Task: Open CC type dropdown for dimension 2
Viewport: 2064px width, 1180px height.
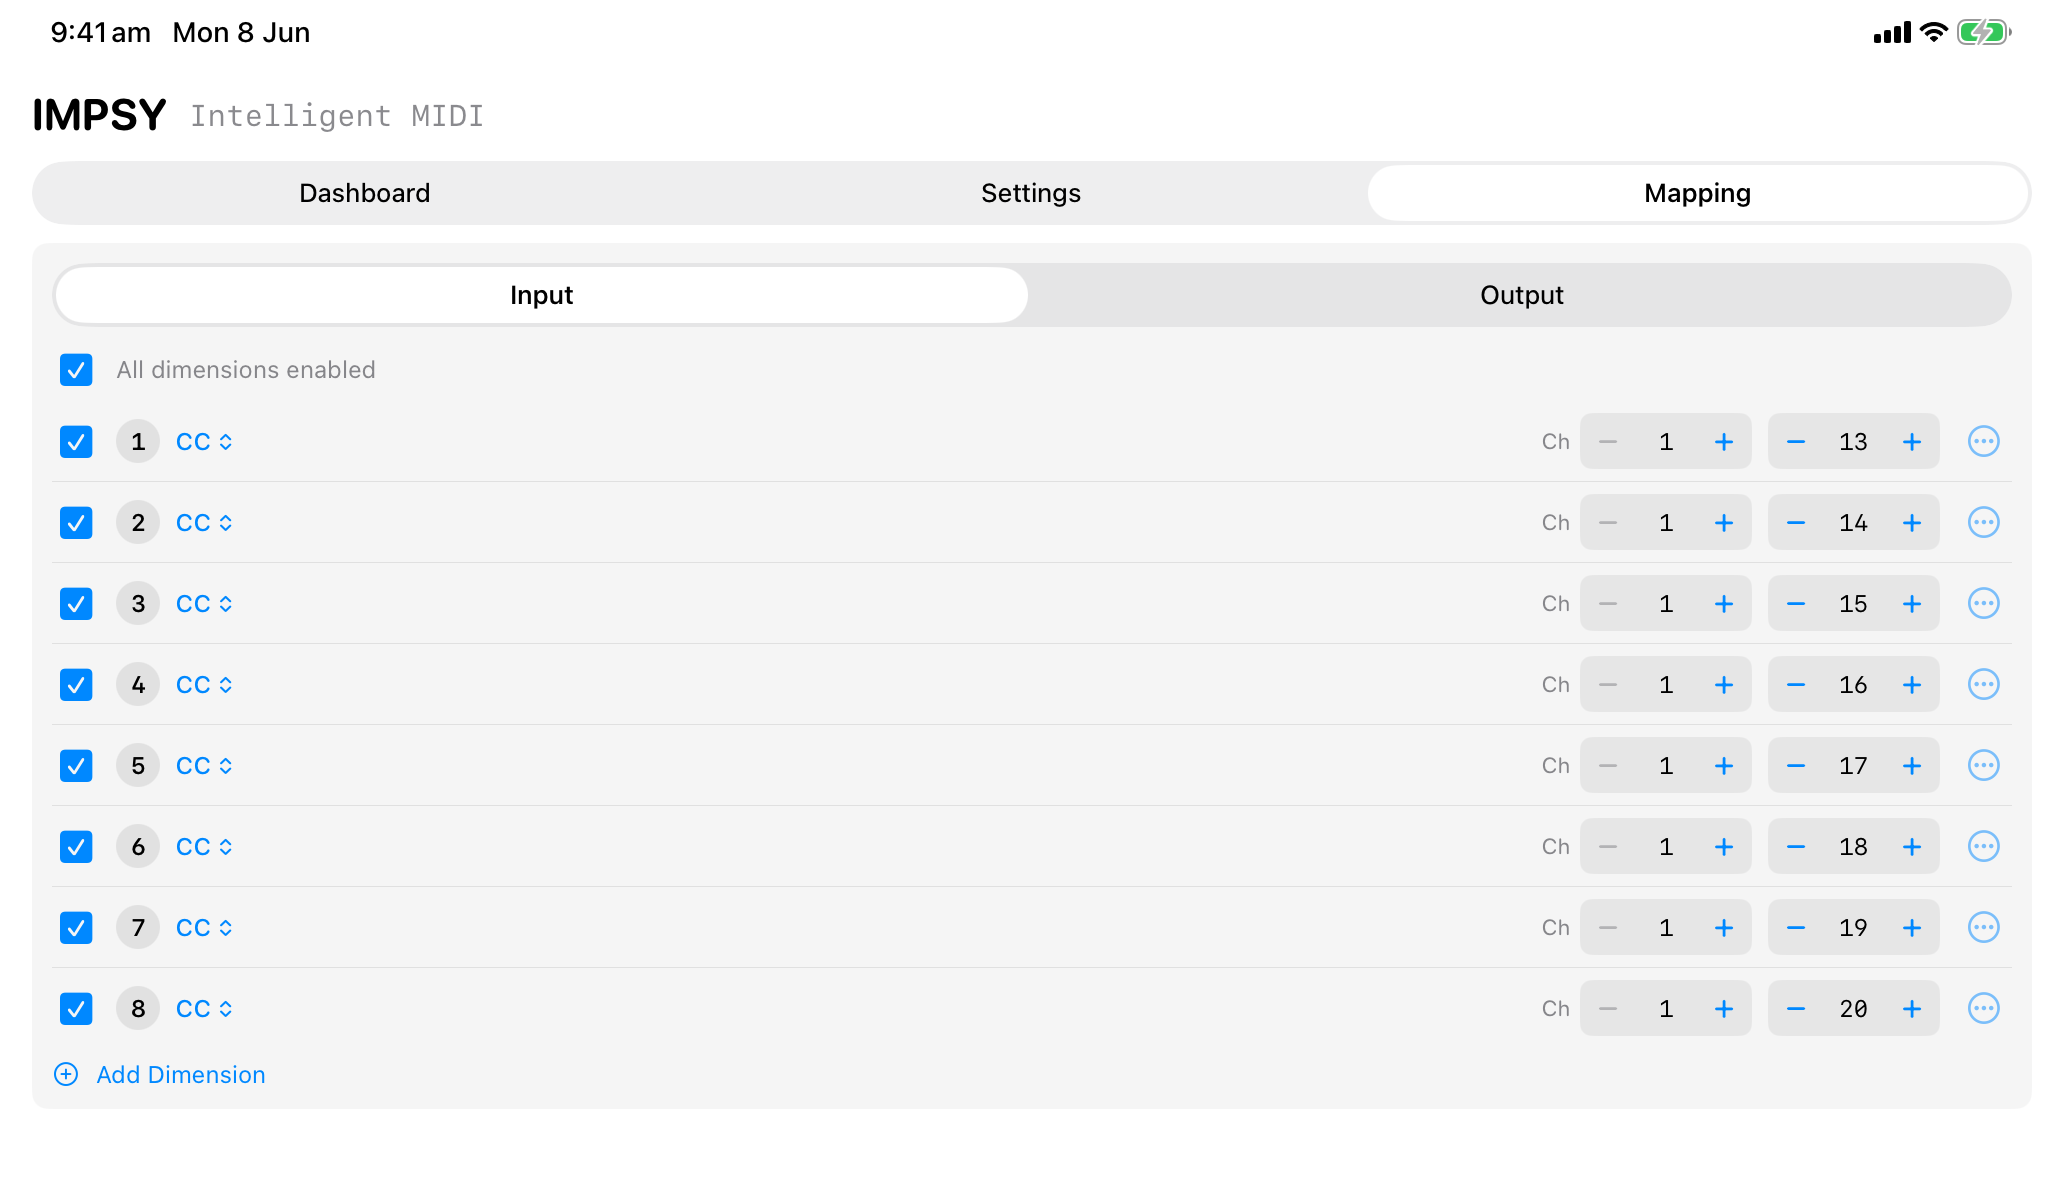Action: [204, 522]
